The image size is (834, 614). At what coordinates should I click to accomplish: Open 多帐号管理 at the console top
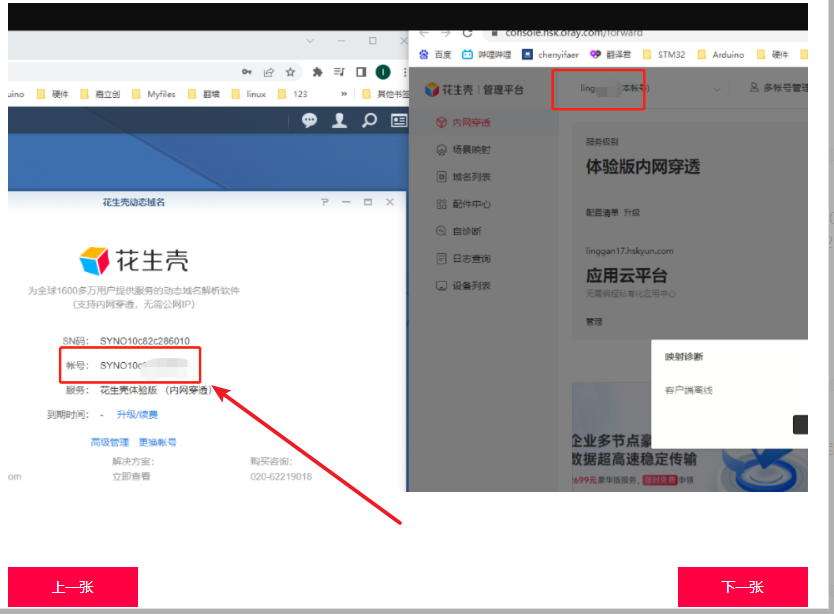point(779,88)
